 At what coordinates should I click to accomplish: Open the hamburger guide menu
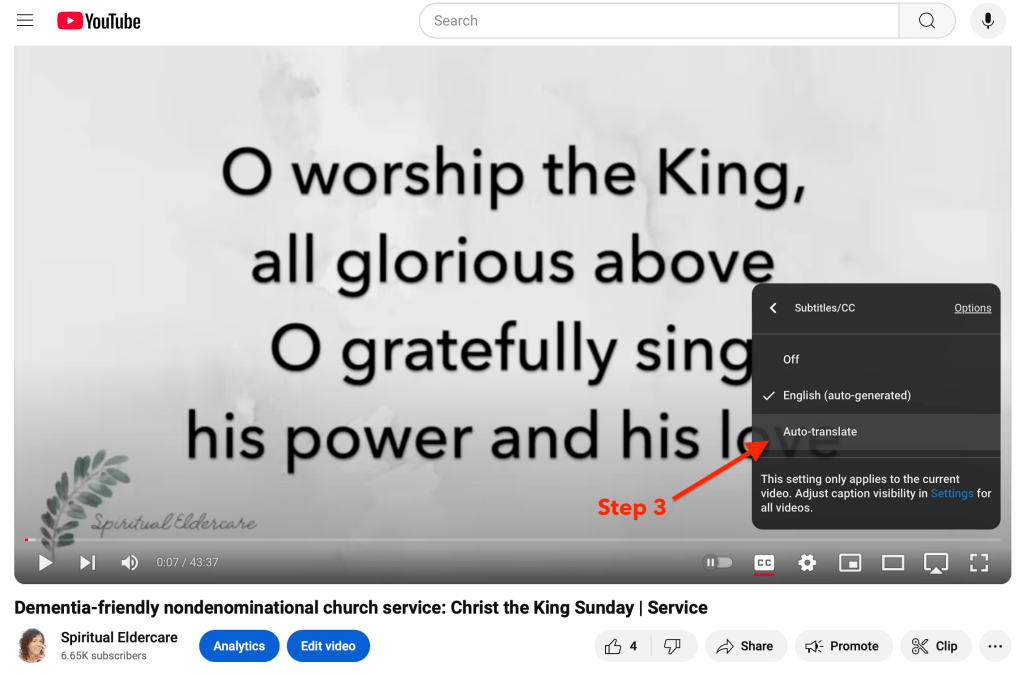pos(25,20)
